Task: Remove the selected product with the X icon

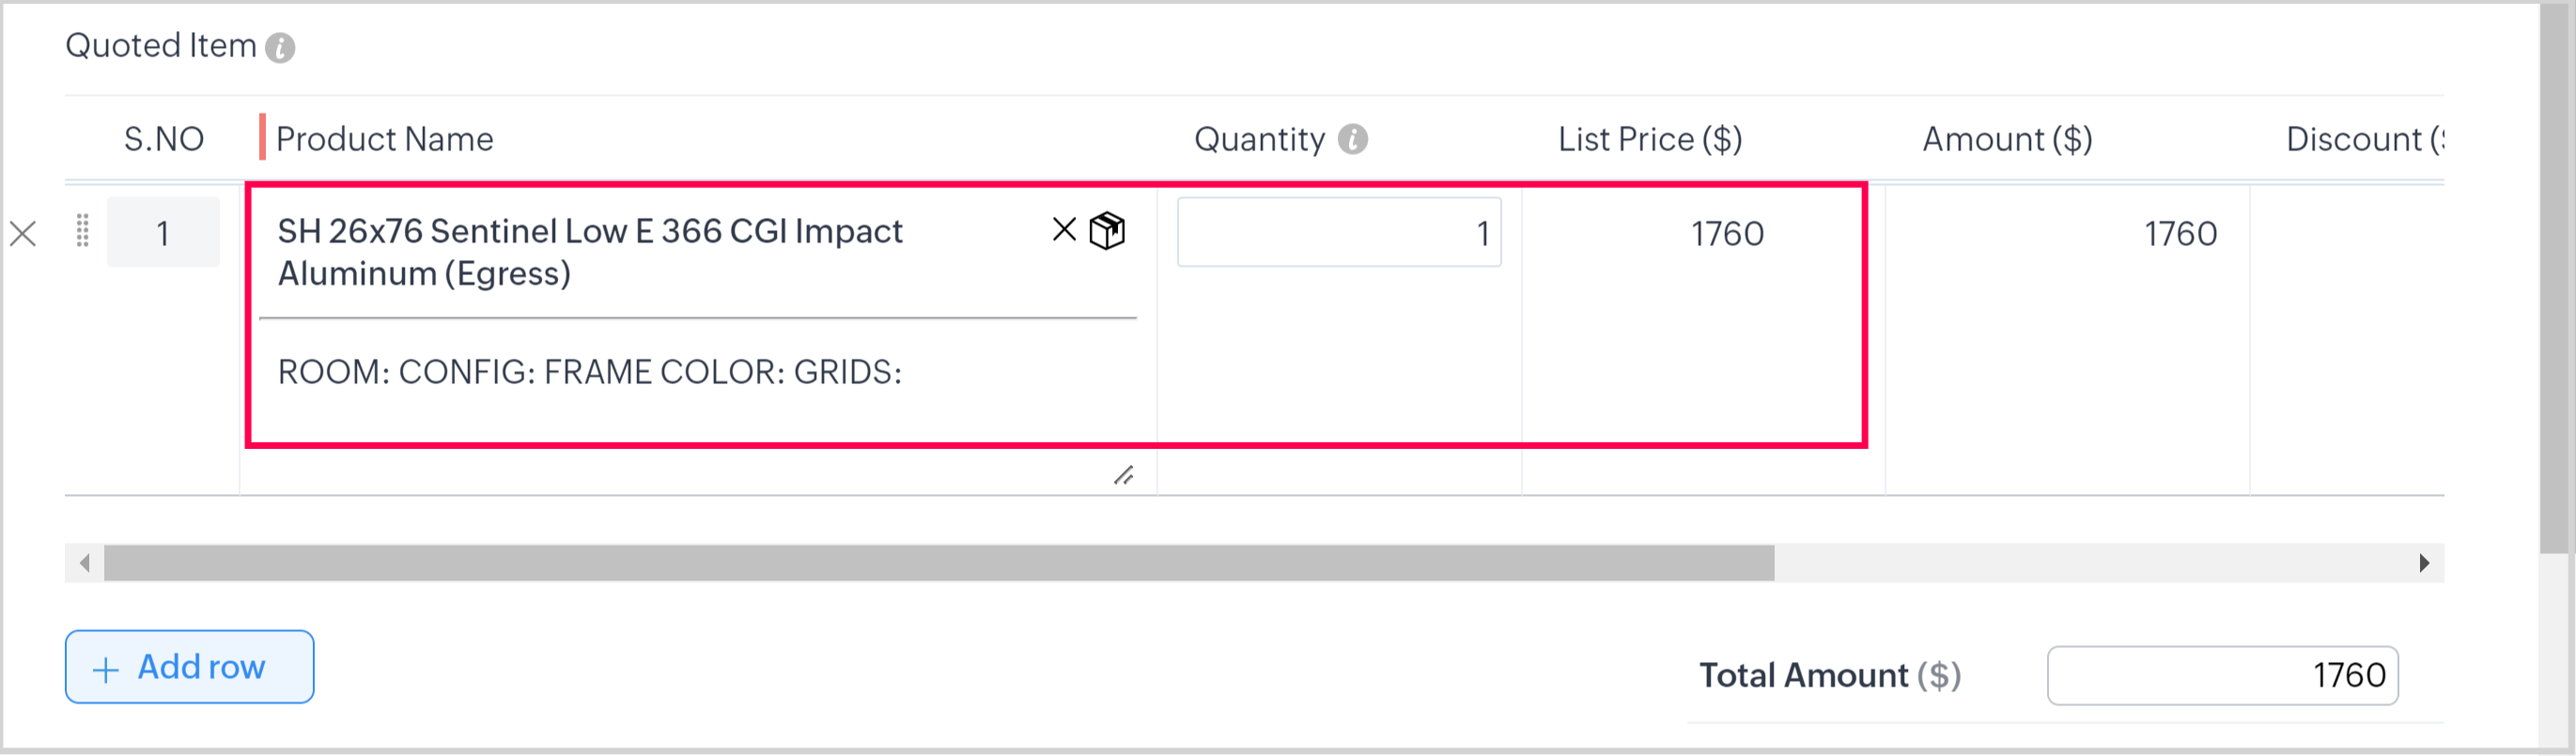Action: click(x=1064, y=230)
